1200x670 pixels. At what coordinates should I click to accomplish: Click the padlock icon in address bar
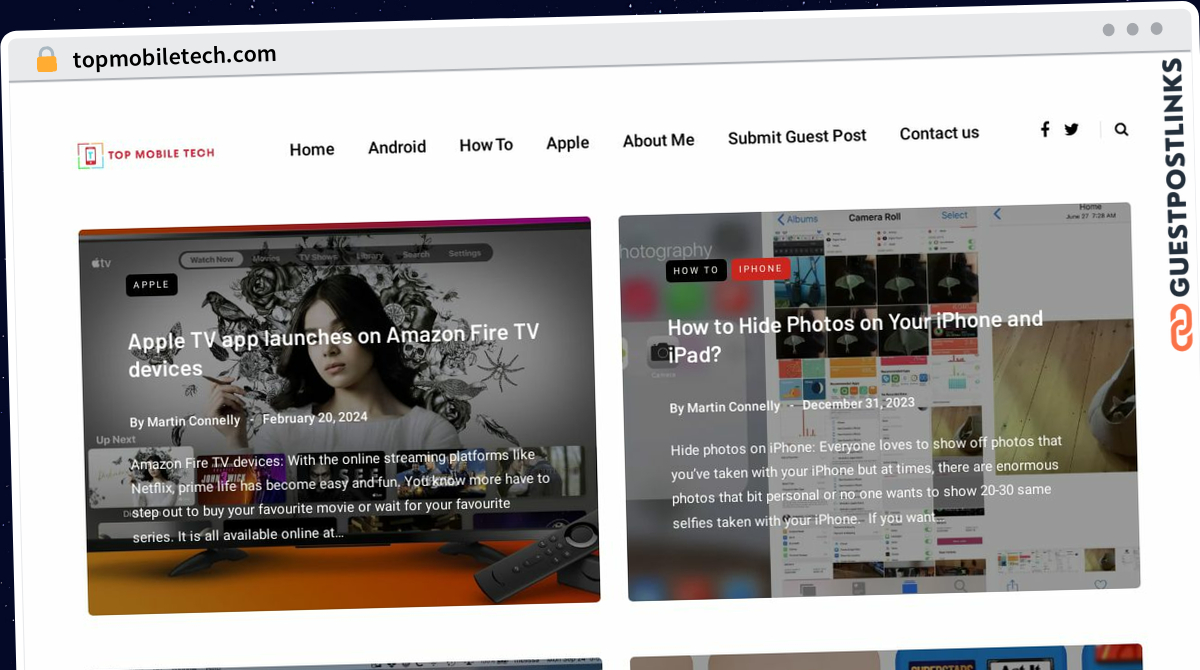(x=47, y=60)
